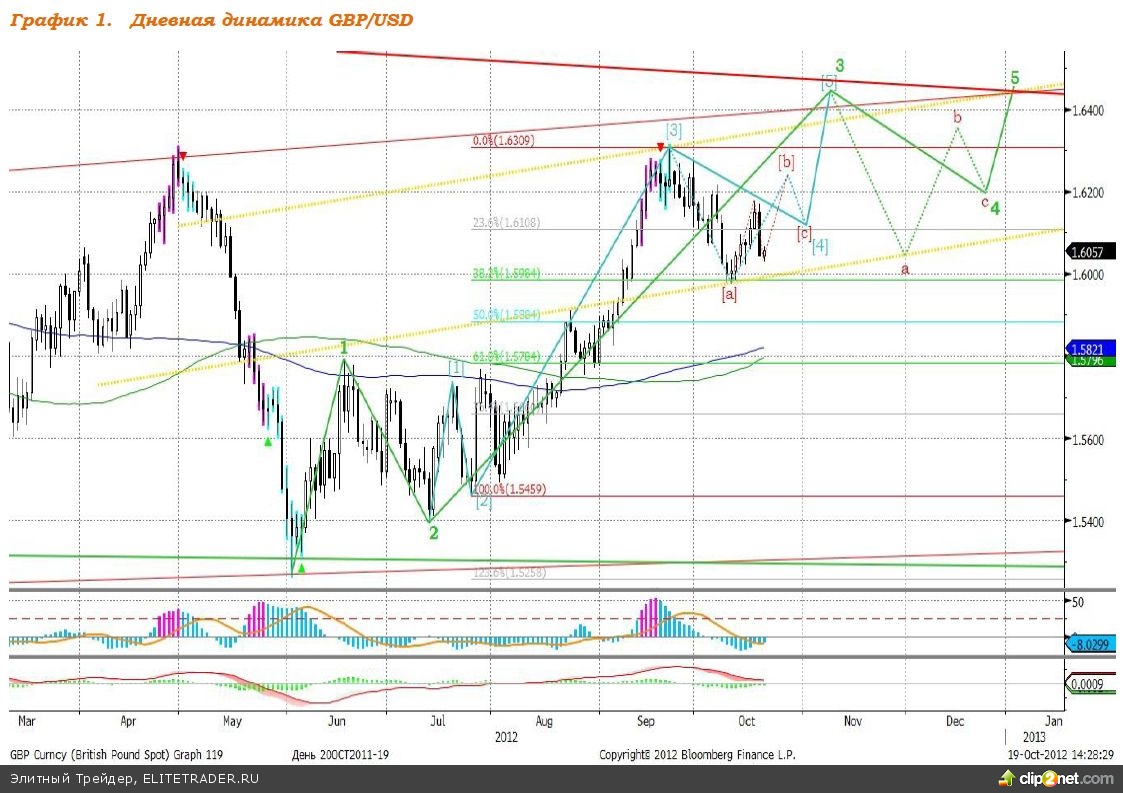Click the 23.6% (1.6108) Fibonacci label
Screen dimensions: 1123x793
click(x=506, y=223)
